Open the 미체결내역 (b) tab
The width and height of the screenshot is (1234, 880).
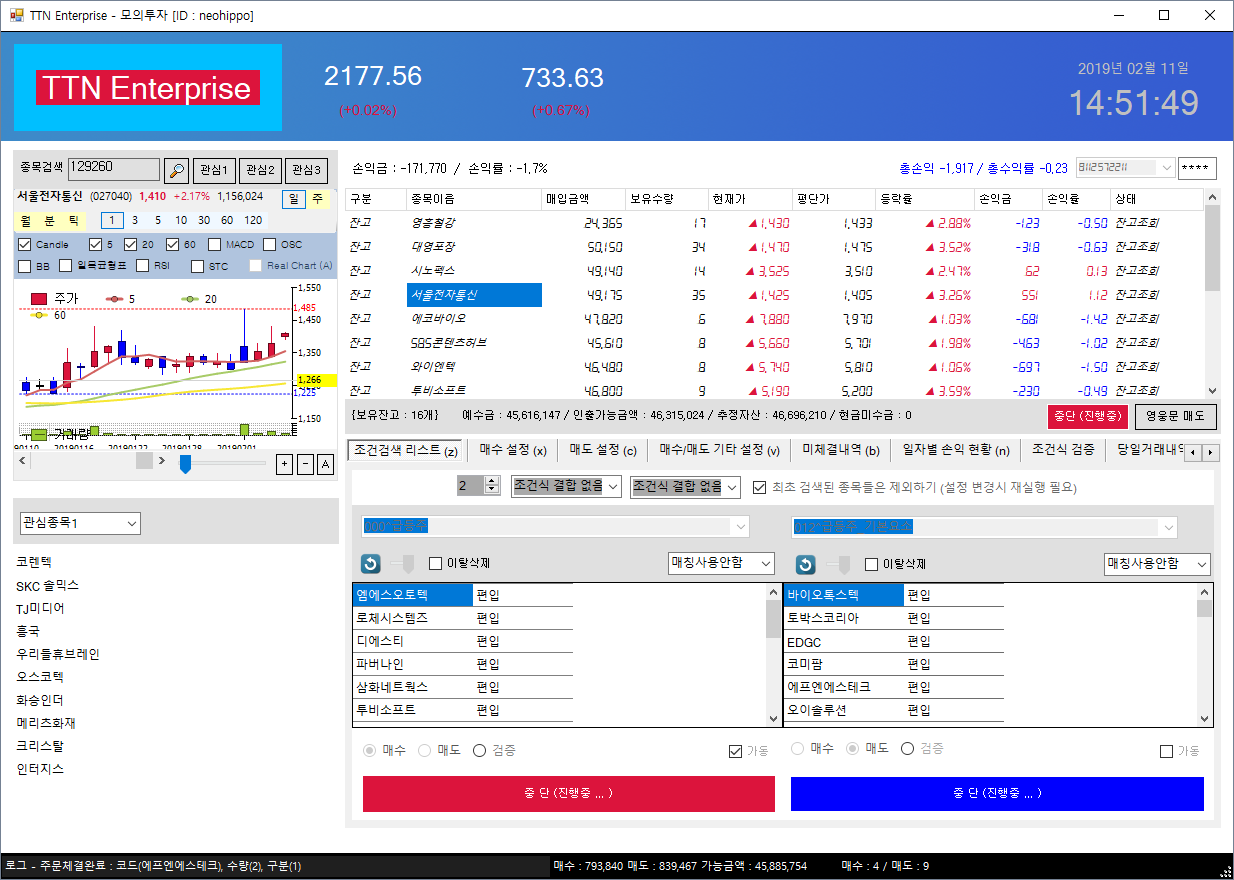click(841, 450)
